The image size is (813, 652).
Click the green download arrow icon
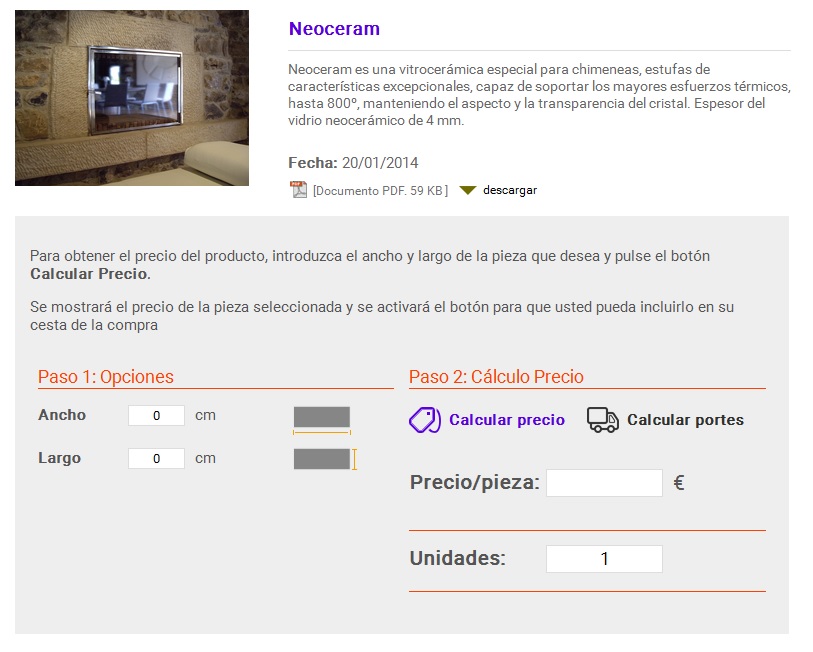(467, 190)
